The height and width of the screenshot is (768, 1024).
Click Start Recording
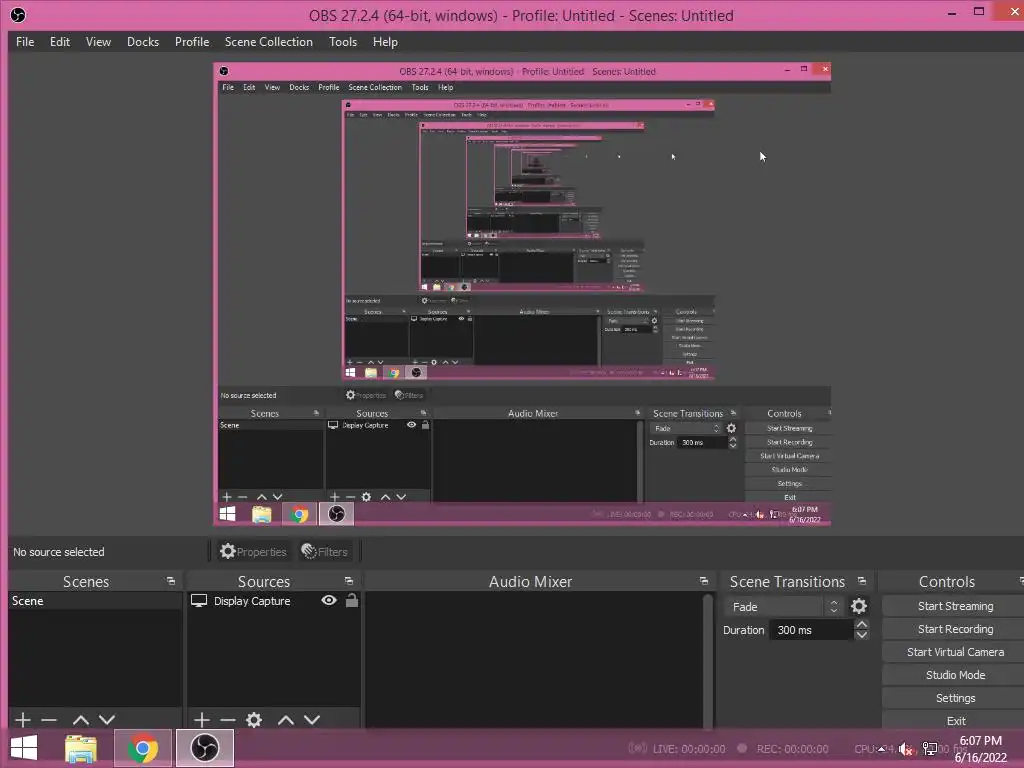pyautogui.click(x=955, y=629)
